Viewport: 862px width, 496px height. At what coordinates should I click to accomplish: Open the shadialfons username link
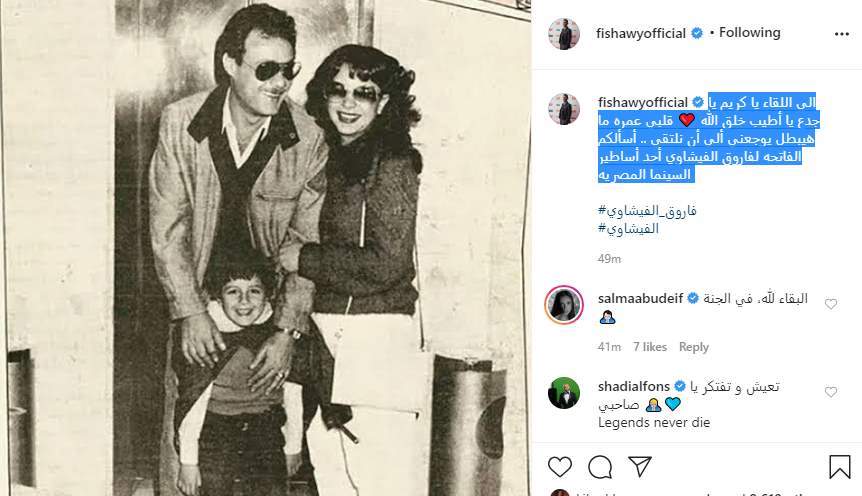[x=634, y=387]
